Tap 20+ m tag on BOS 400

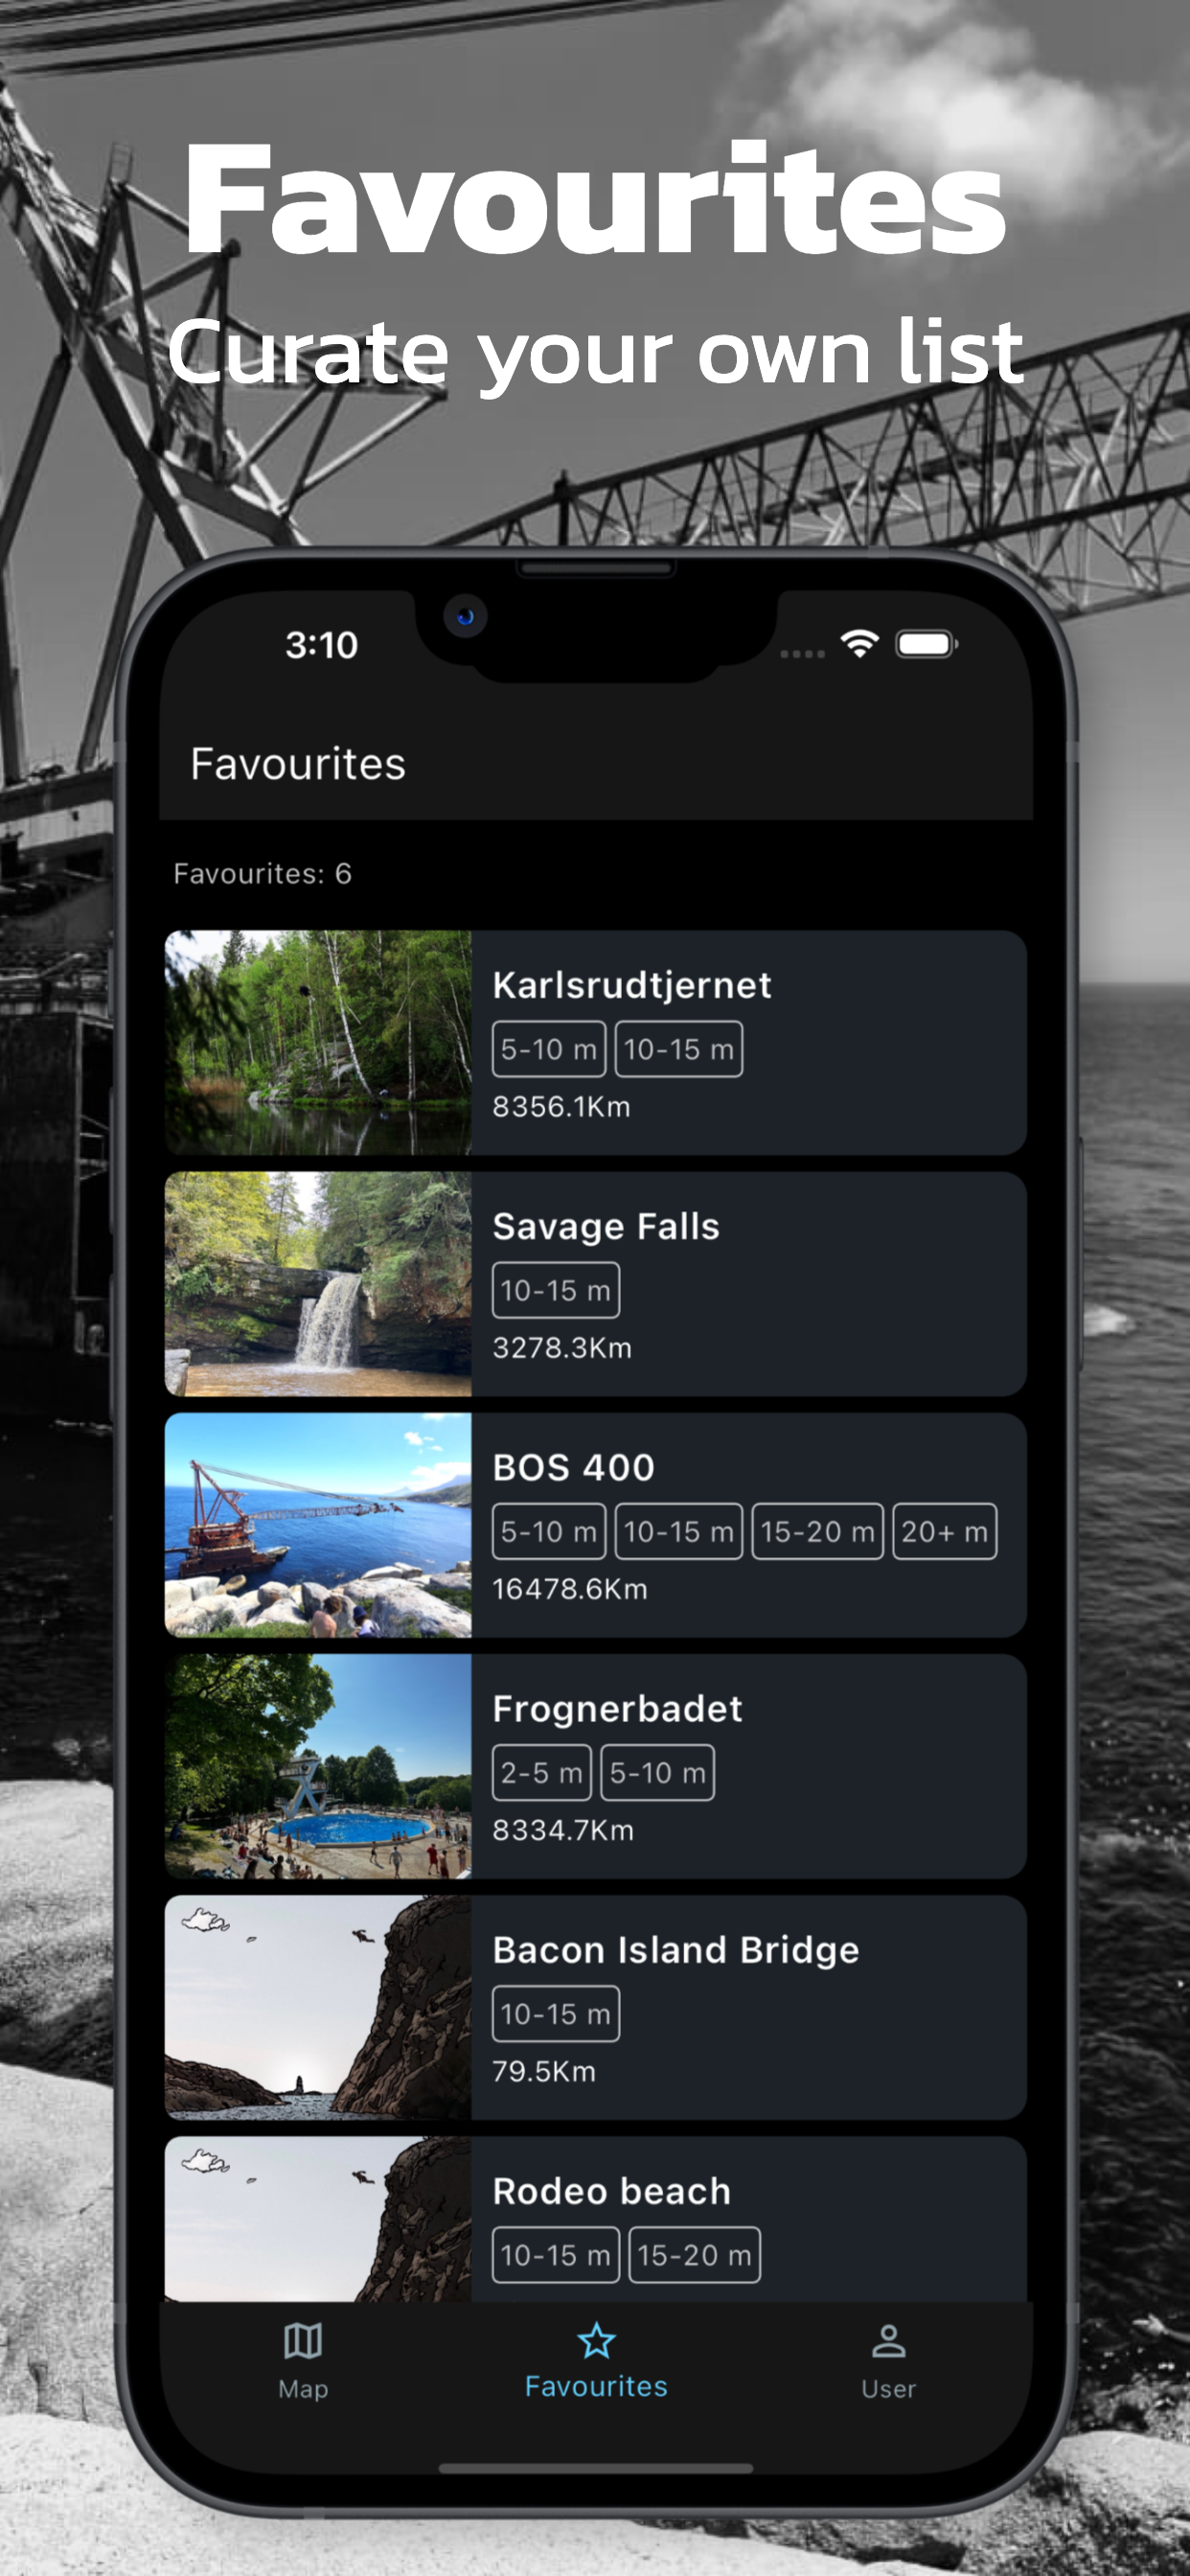click(x=945, y=1531)
